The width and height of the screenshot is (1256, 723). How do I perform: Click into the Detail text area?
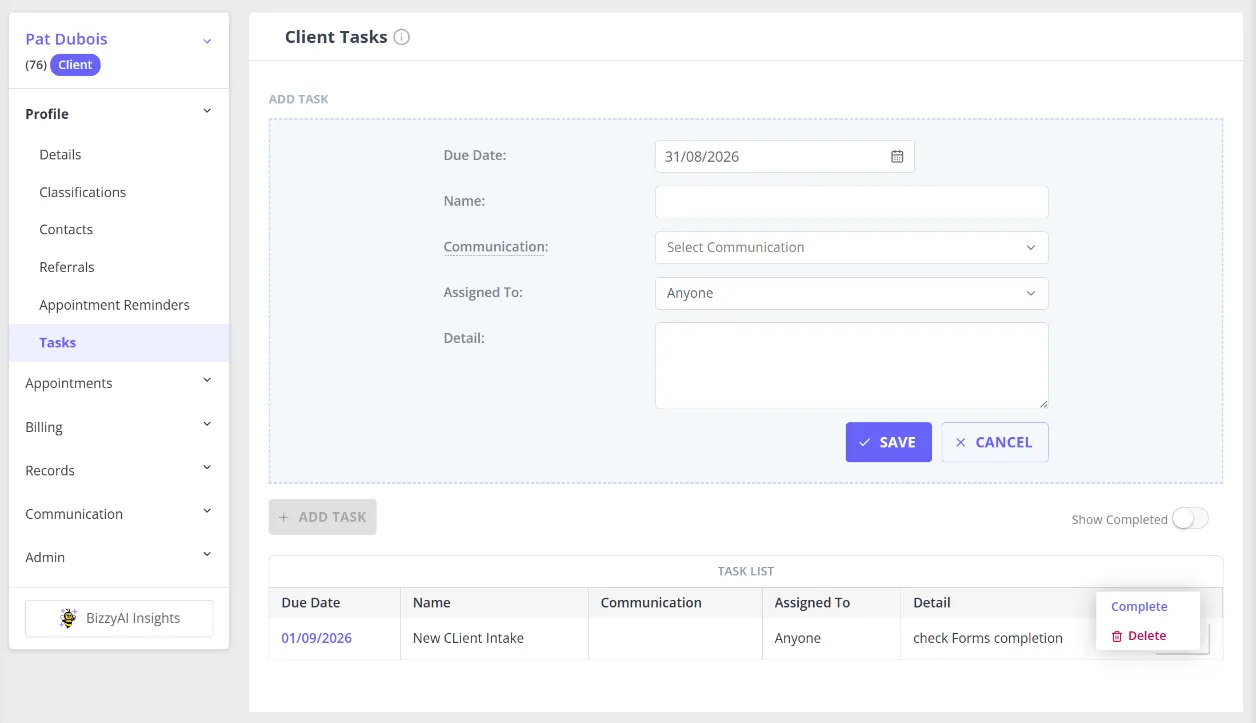(x=852, y=365)
